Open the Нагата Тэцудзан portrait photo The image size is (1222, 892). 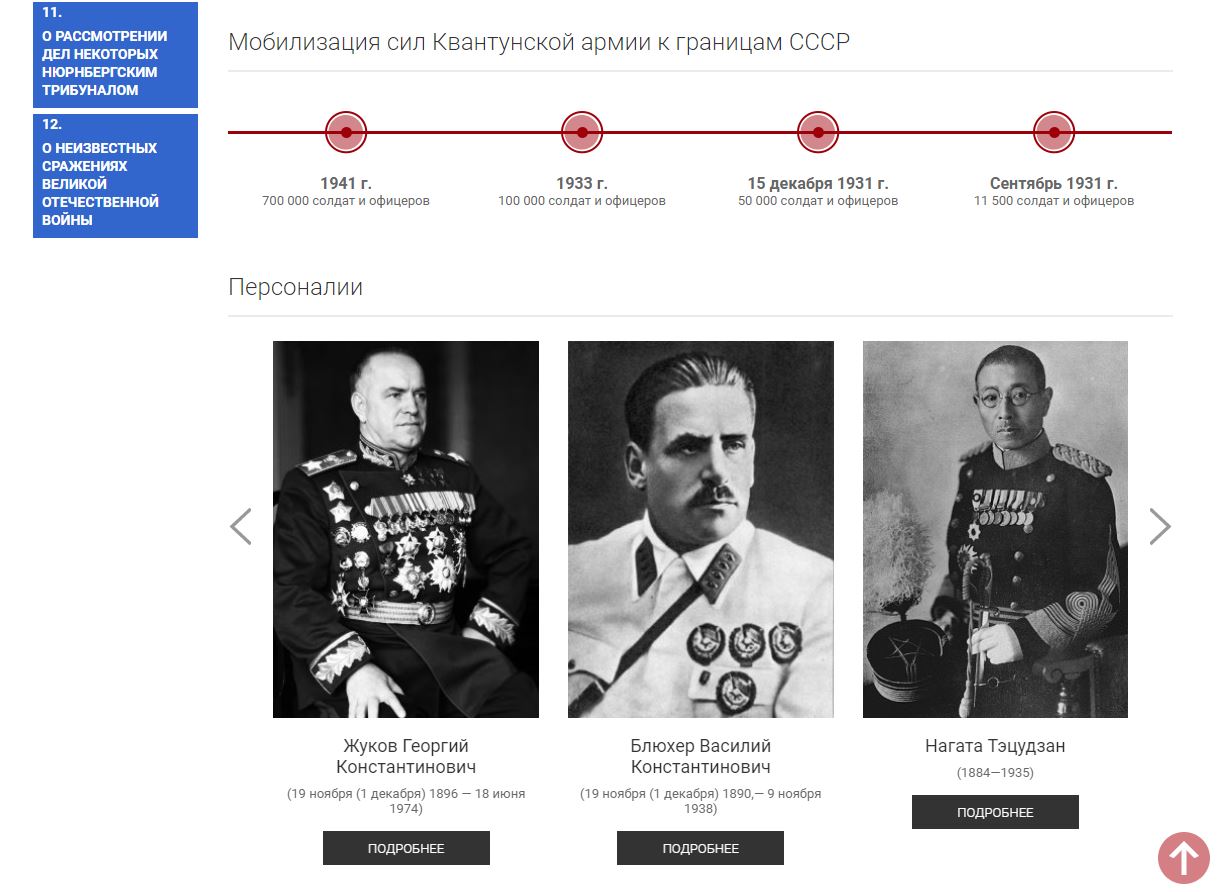click(x=995, y=529)
